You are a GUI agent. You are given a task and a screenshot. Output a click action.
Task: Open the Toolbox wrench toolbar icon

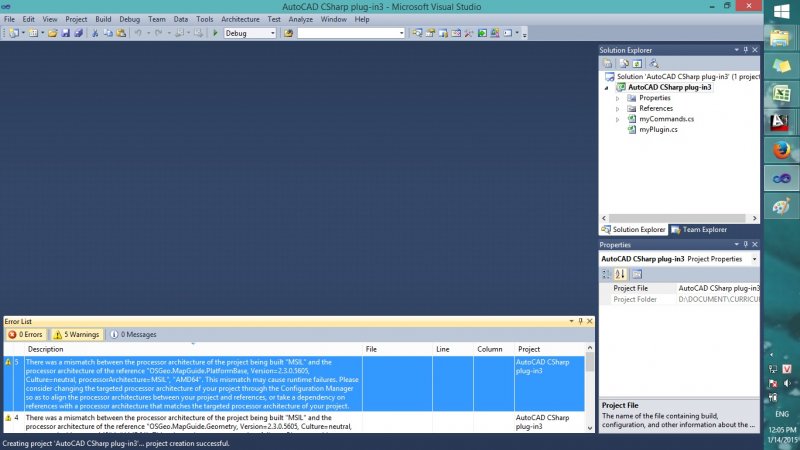tap(469, 33)
